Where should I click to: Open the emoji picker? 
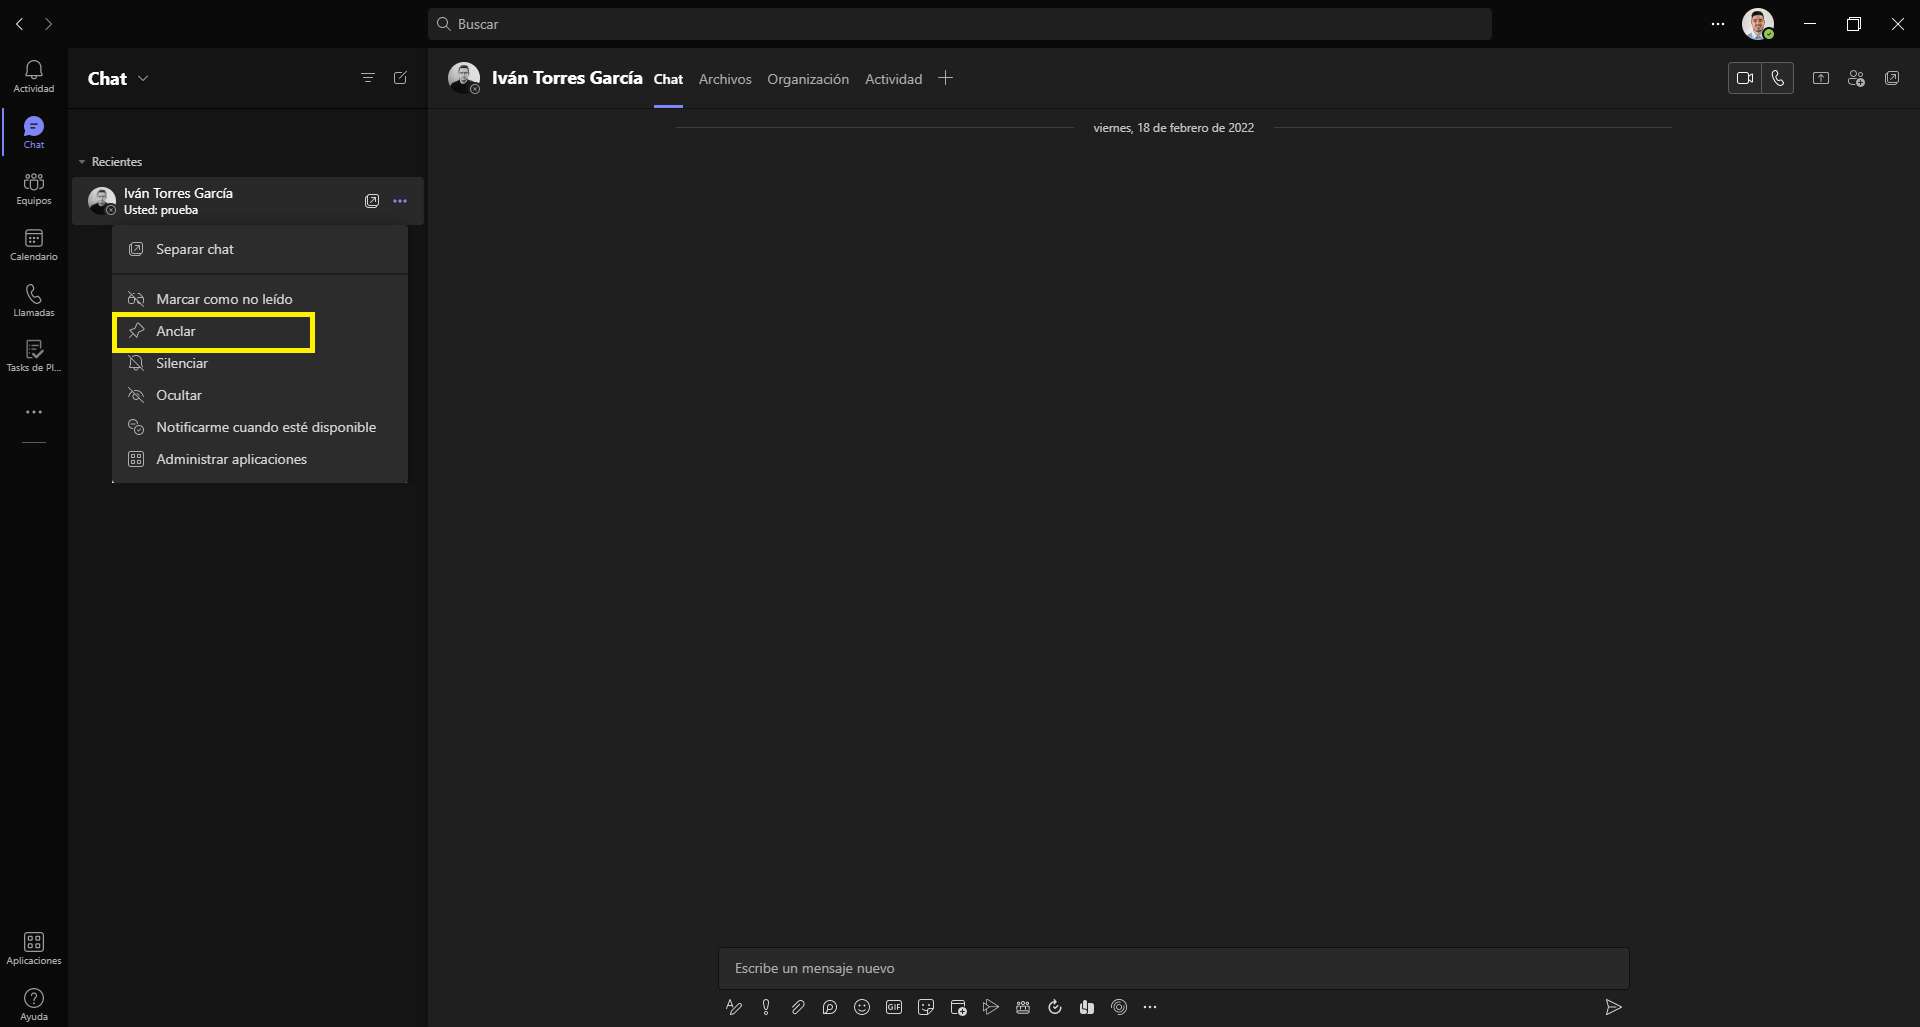(x=862, y=1007)
